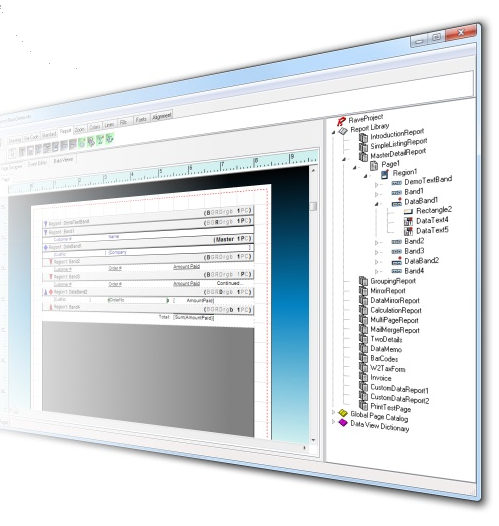Click the Sum AmountPaid calculation field
This screenshot has width=499, height=526.
[x=193, y=317]
